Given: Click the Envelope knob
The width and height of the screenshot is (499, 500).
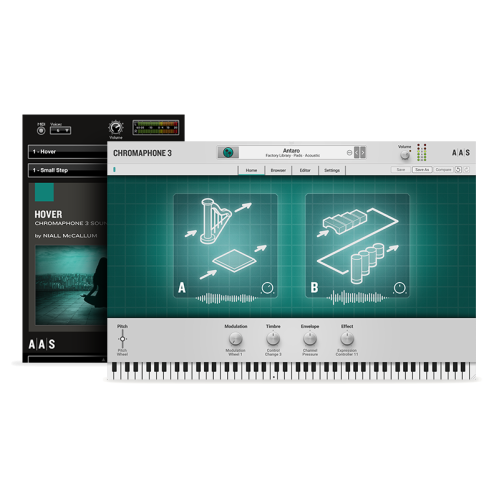Looking at the screenshot, I should coord(310,339).
